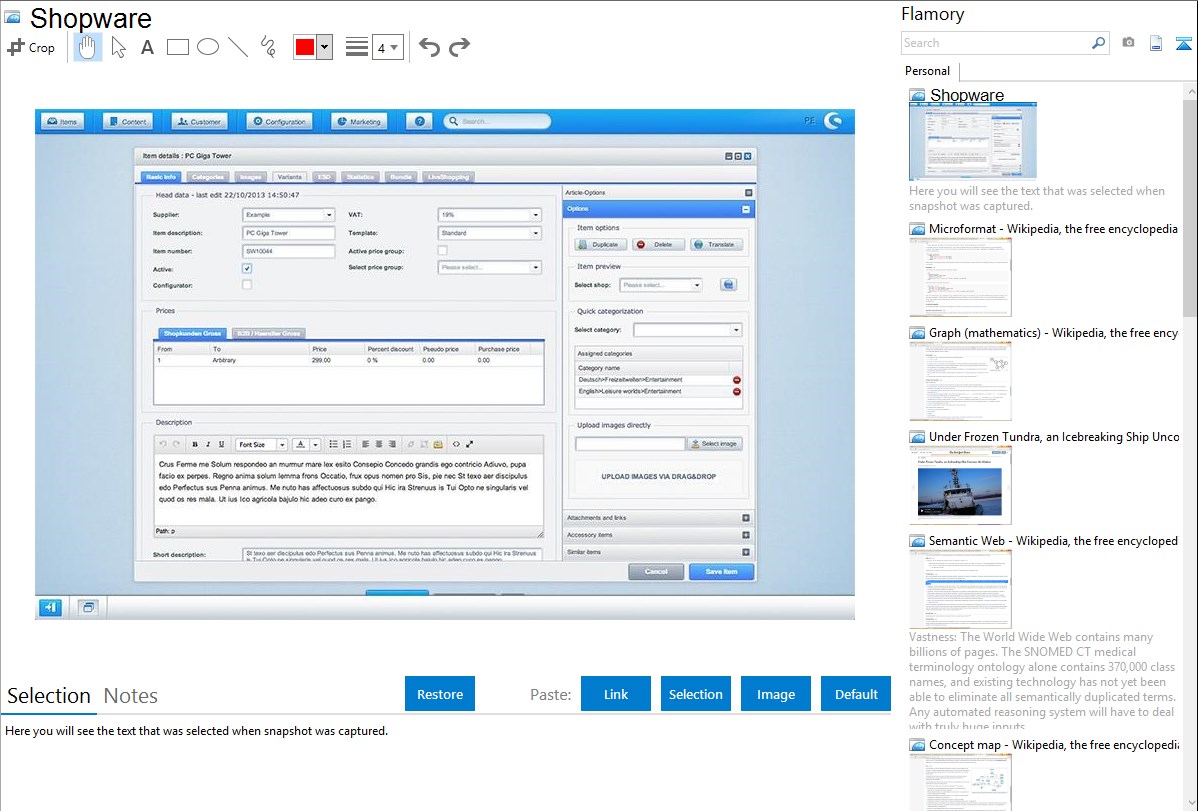This screenshot has width=1198, height=811.
Task: Toggle the Configurator checkbox in item details
Action: (x=247, y=285)
